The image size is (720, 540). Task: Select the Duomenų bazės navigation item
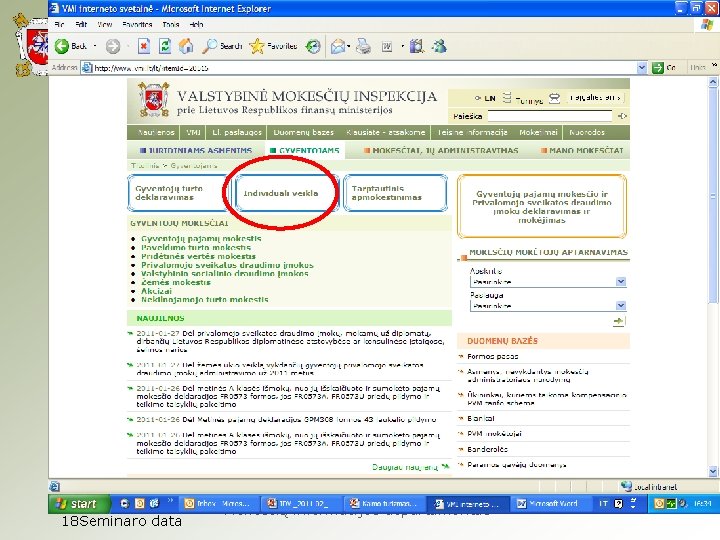[x=304, y=132]
